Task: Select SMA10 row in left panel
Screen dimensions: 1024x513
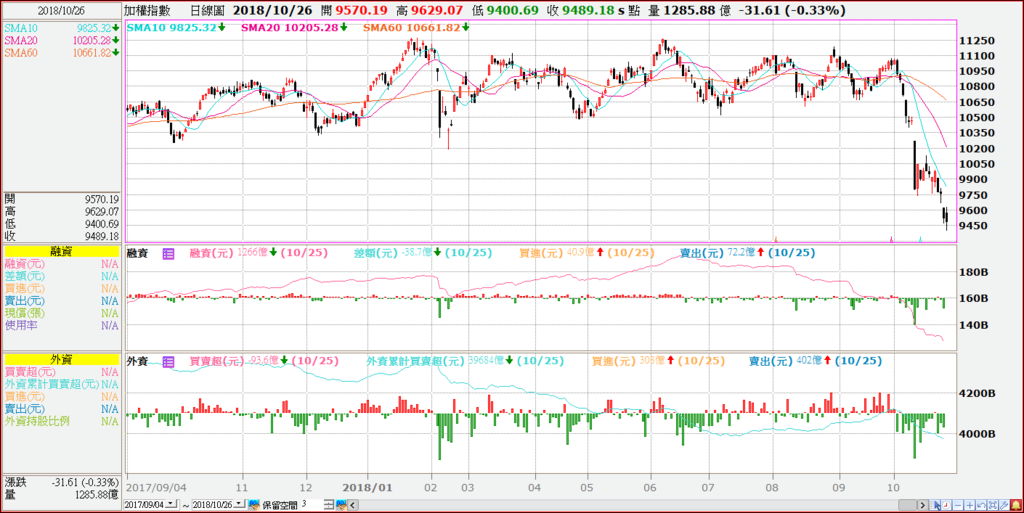Action: (x=61, y=28)
